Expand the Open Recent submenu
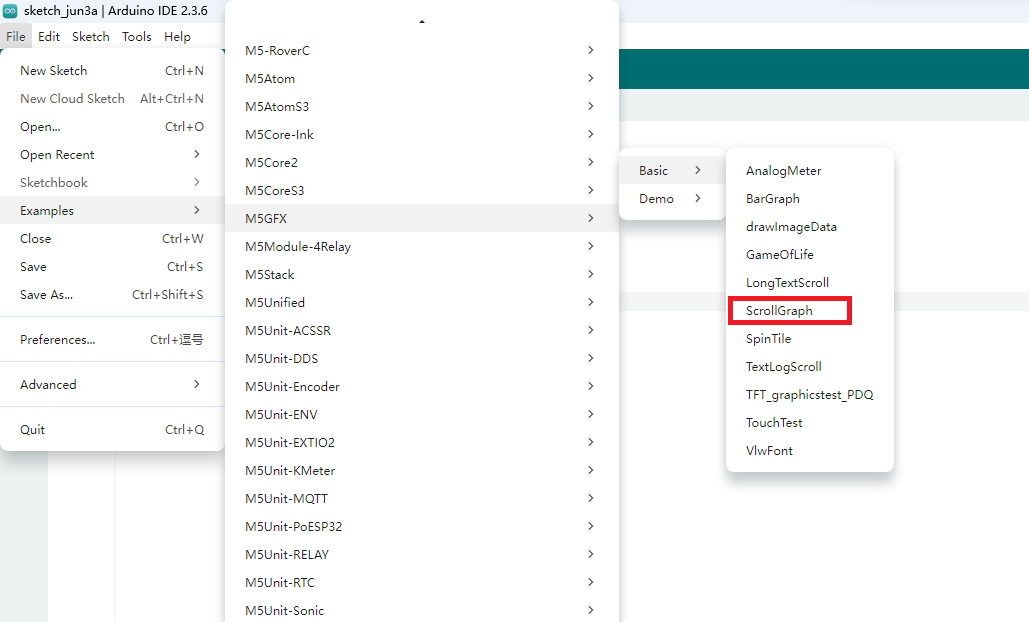 [112, 155]
